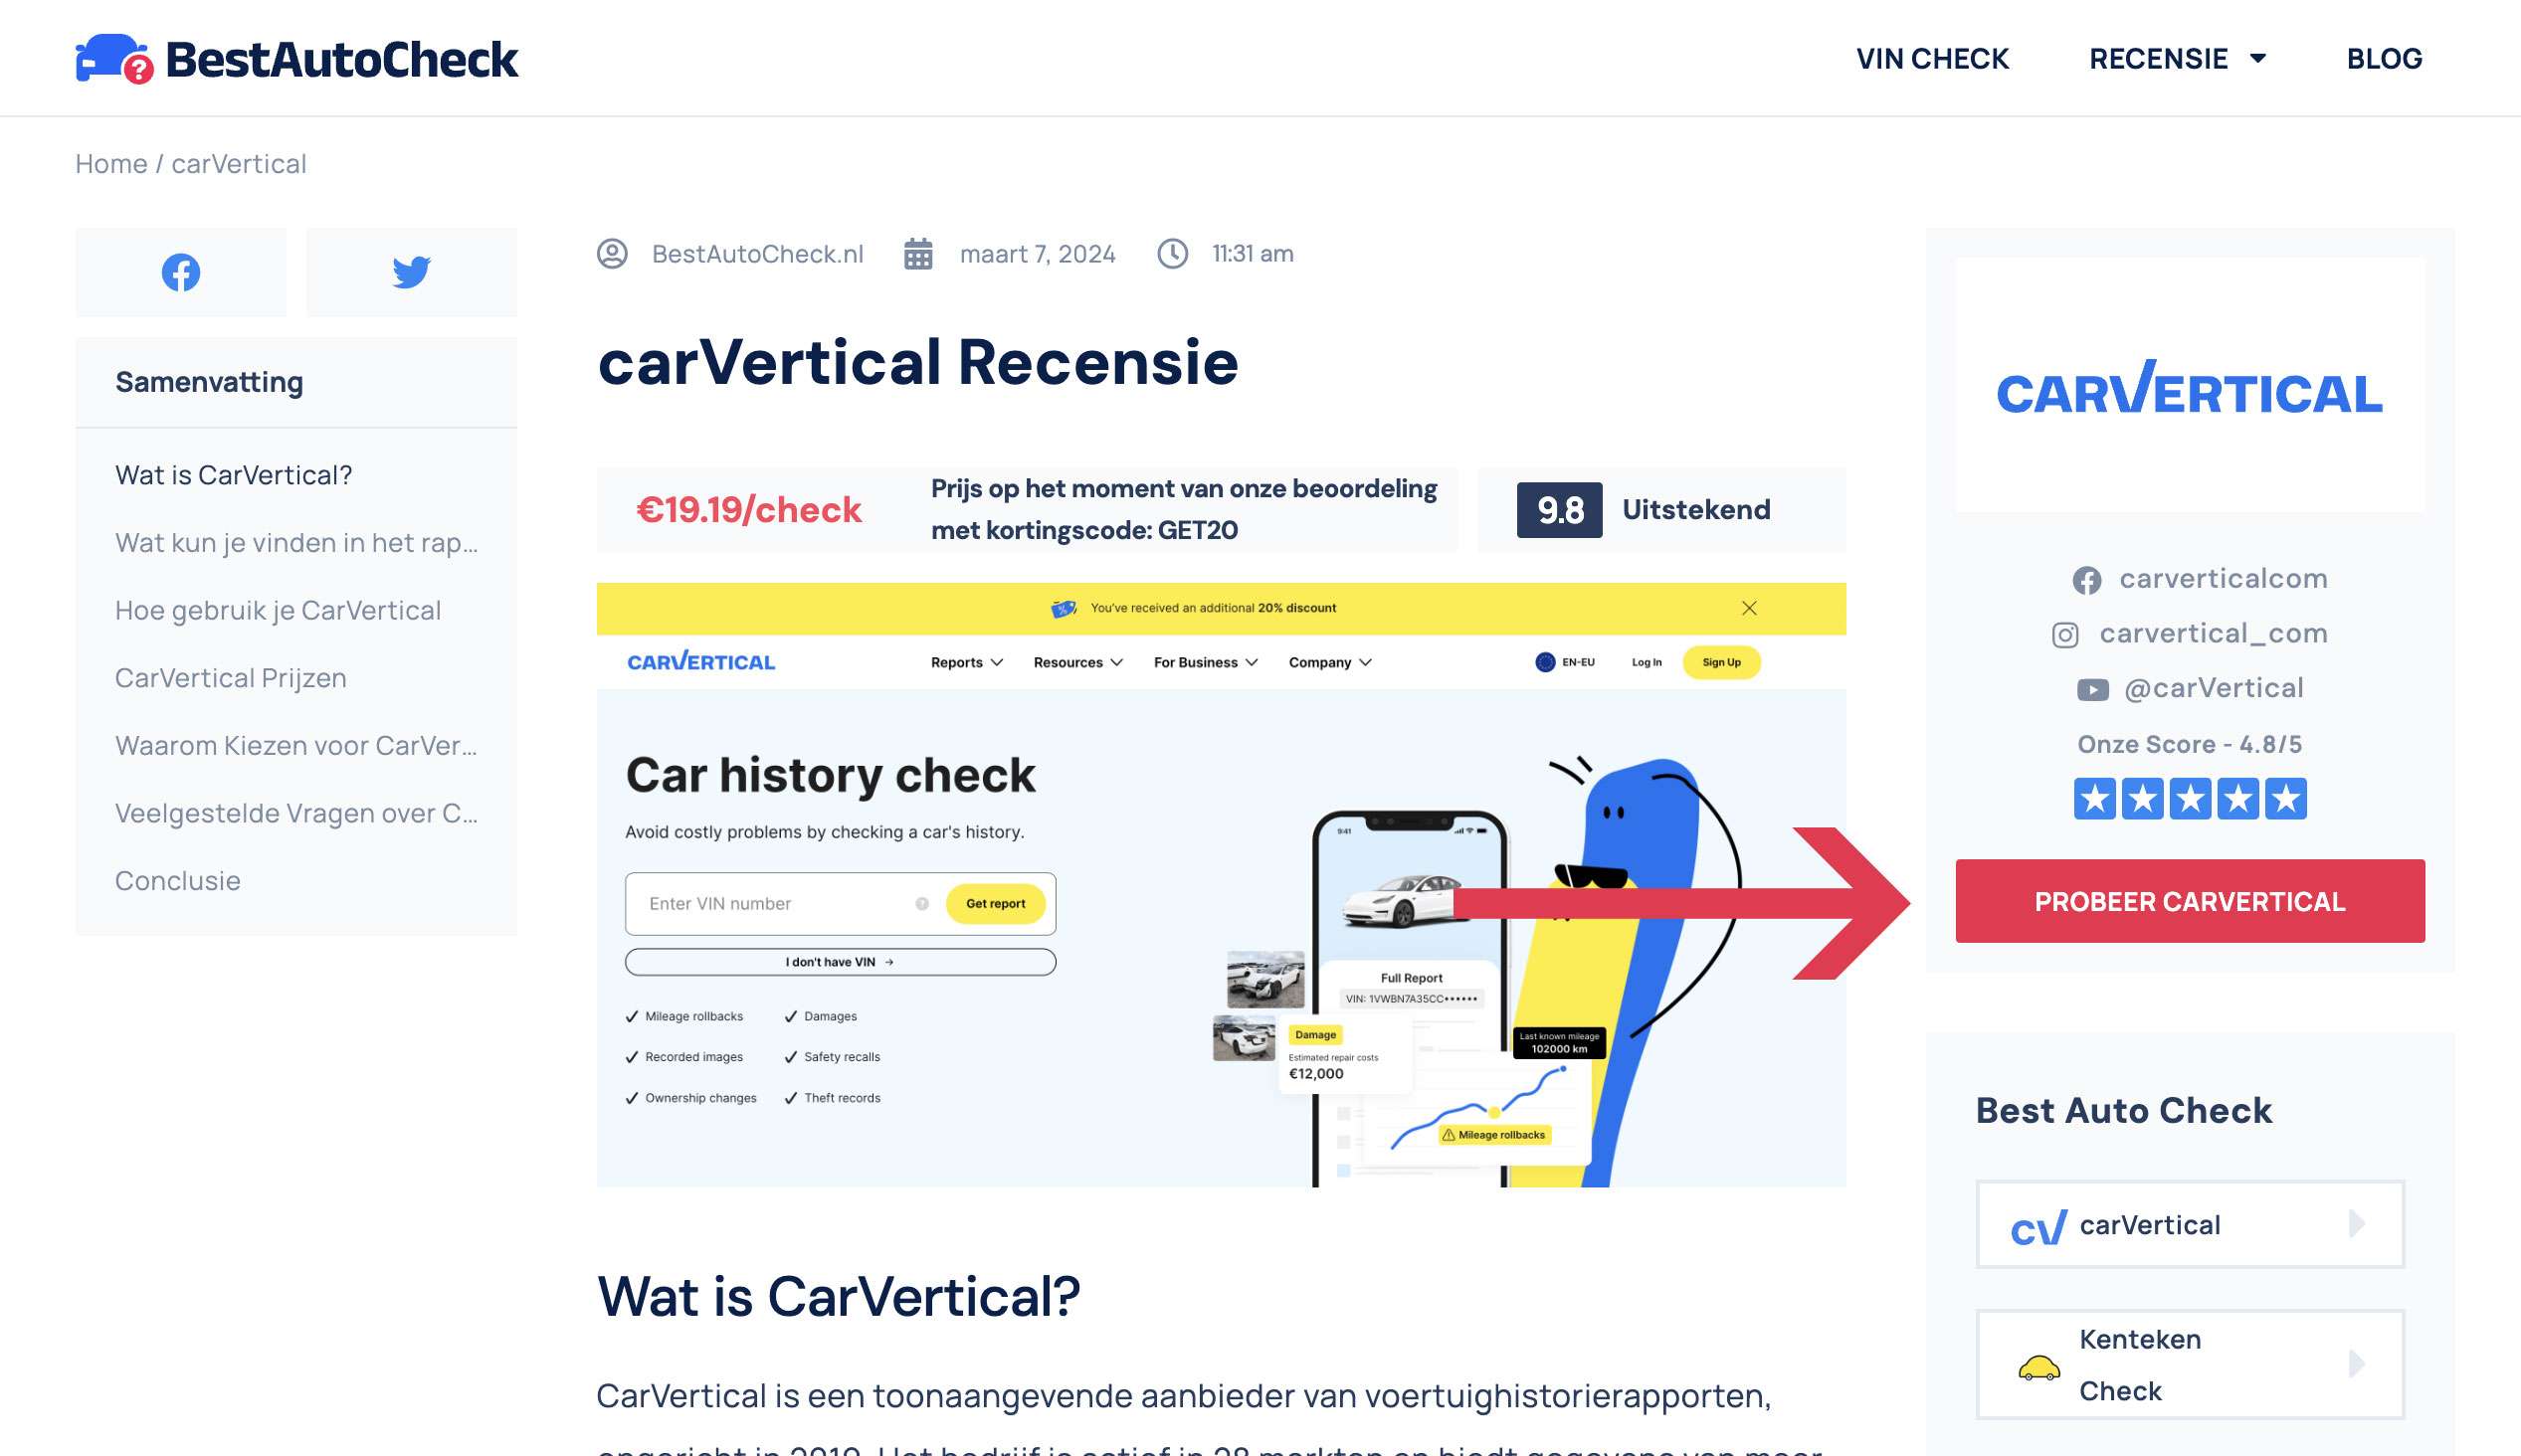This screenshot has height=1456, width=2521.
Task: Click the 'maart 7, 2024' date text
Action: pos(1037,254)
